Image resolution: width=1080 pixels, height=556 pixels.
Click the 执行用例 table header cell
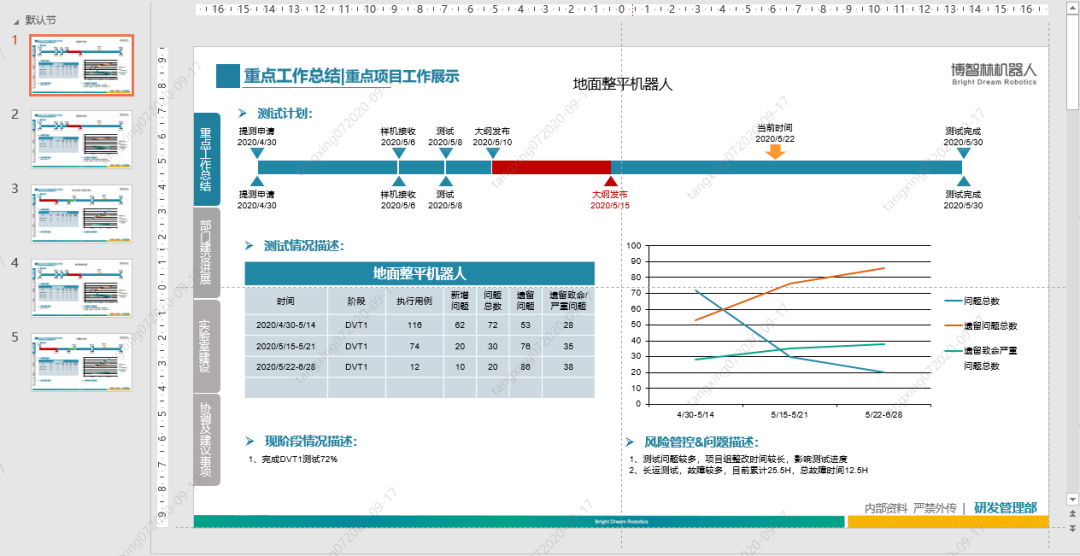(x=414, y=300)
